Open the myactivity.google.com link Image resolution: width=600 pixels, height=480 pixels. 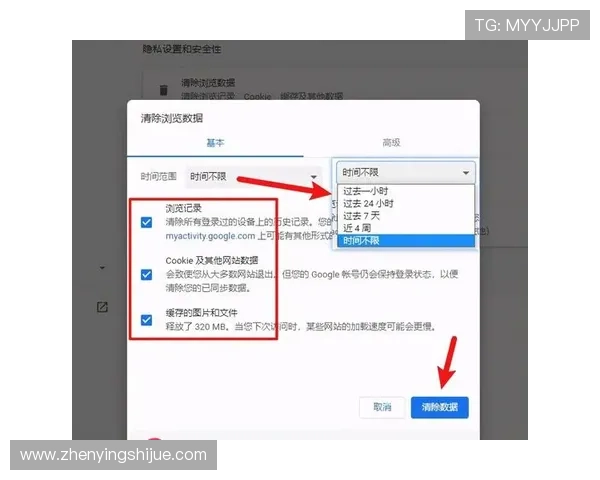(210, 236)
